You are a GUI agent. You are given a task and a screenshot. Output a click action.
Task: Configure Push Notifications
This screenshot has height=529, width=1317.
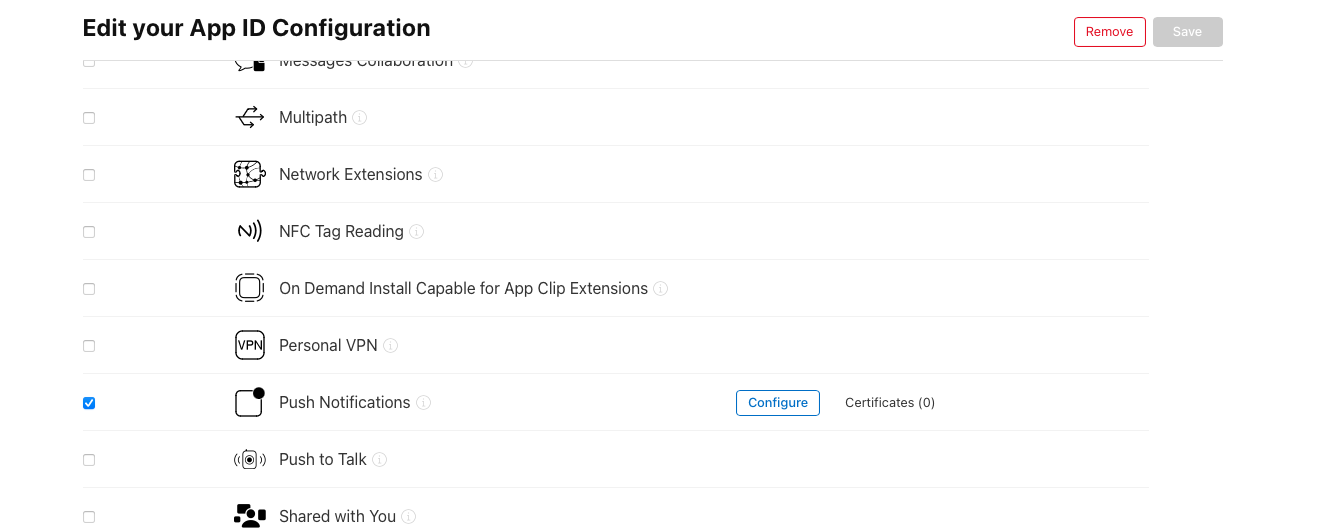pos(778,403)
